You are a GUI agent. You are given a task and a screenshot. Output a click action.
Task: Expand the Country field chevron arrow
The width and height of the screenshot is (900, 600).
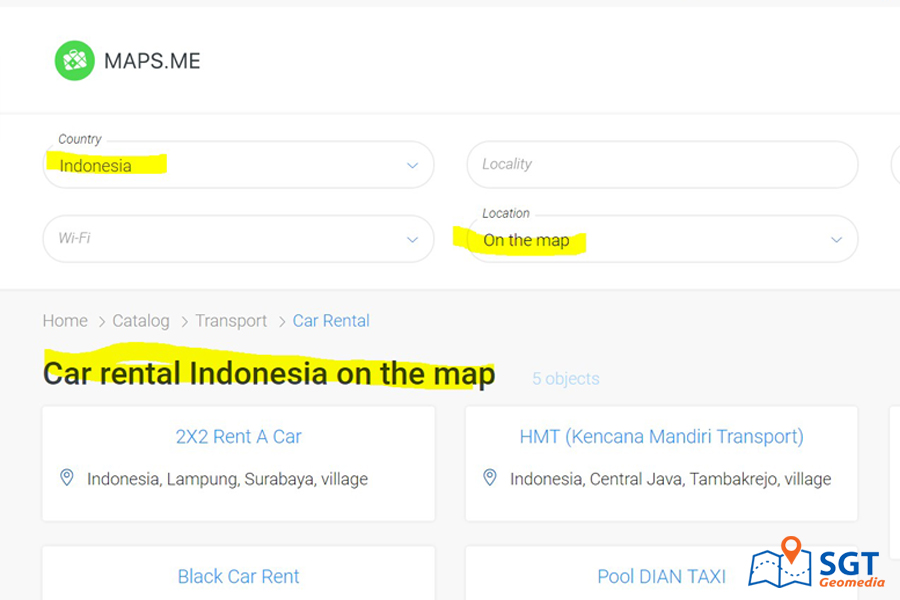pyautogui.click(x=412, y=165)
